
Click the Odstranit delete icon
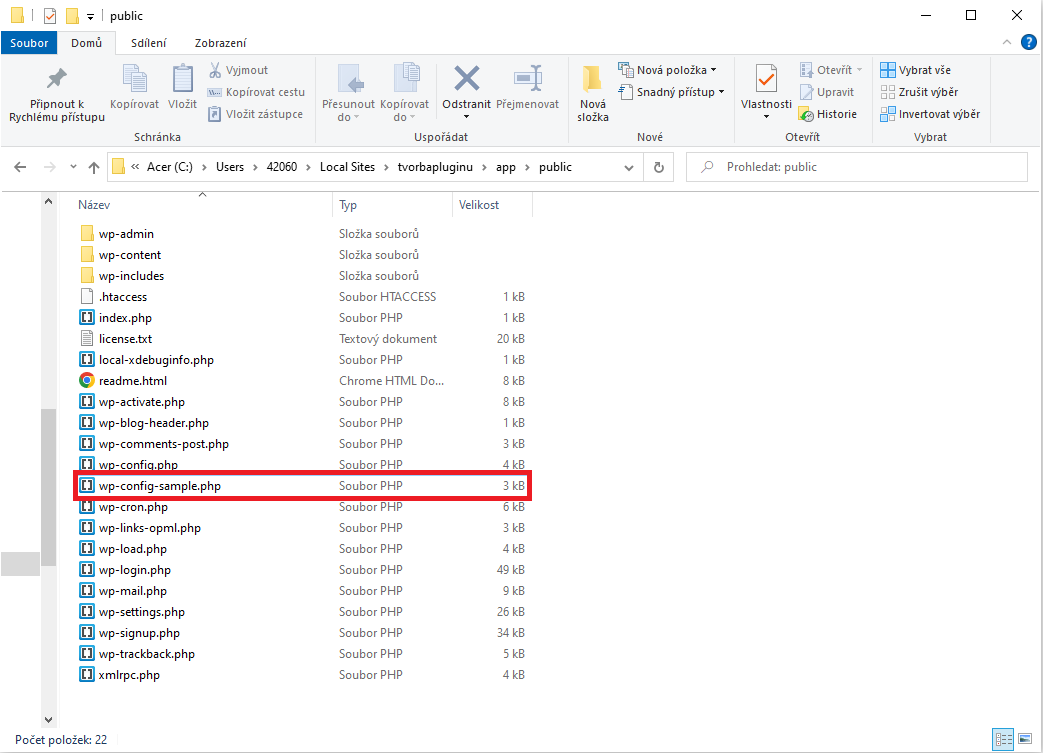click(x=466, y=79)
